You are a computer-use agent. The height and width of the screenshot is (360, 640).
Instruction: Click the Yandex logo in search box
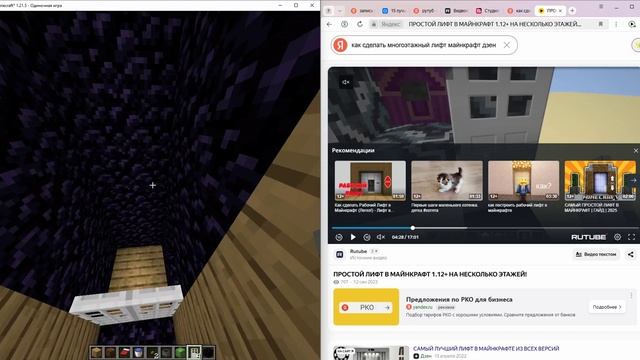tap(340, 45)
